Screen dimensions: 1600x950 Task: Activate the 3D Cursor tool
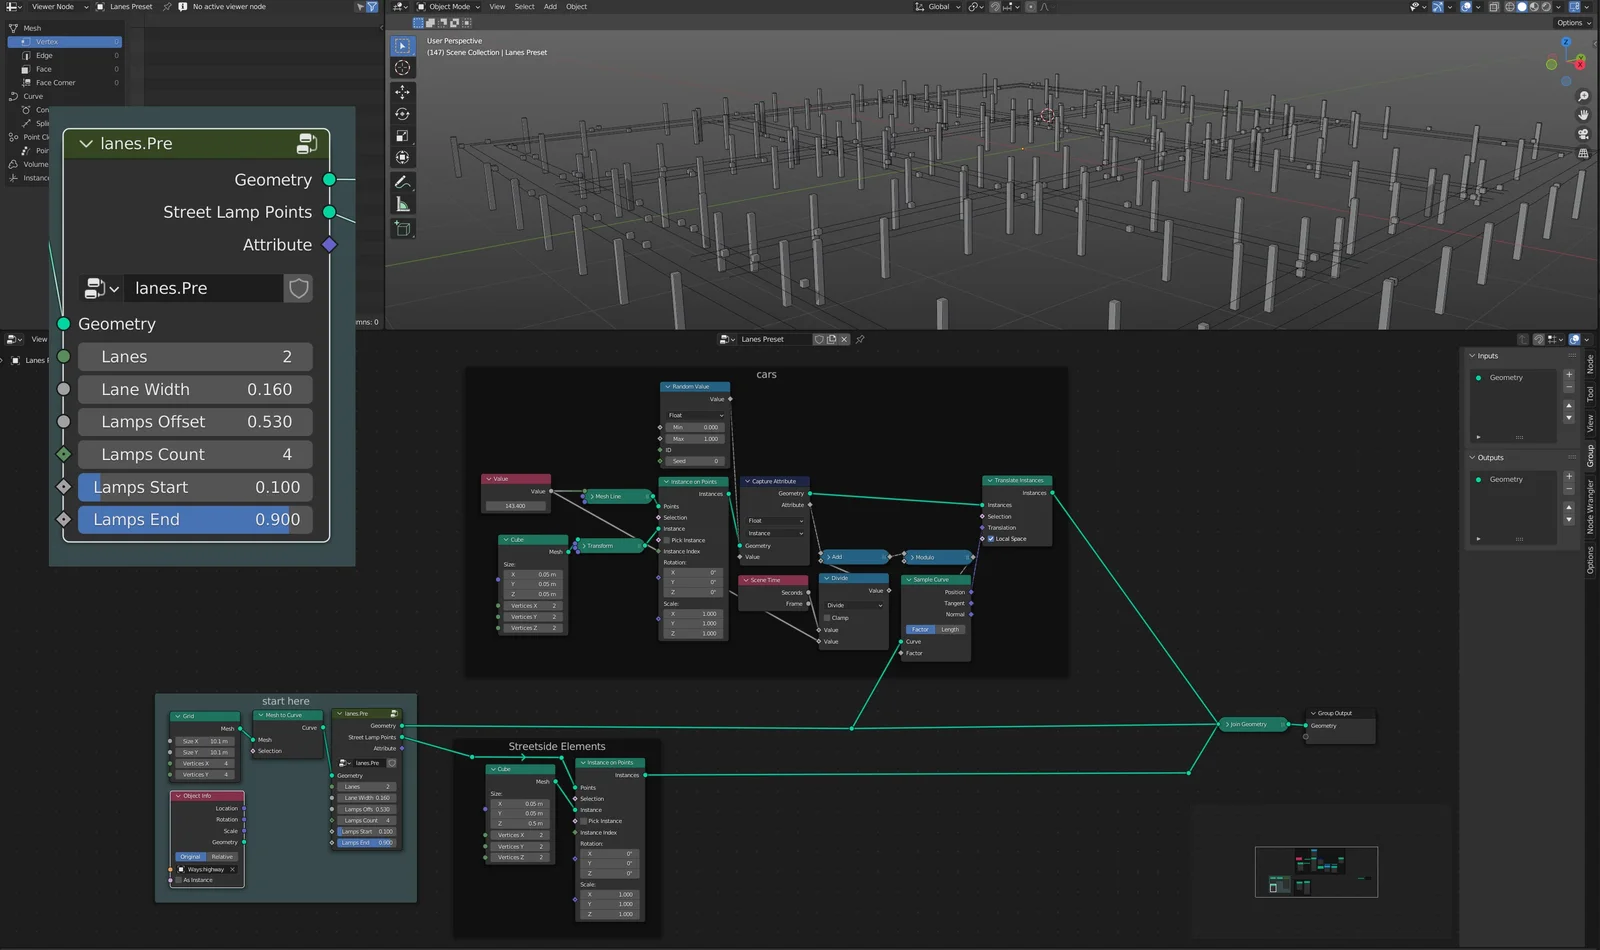[402, 68]
